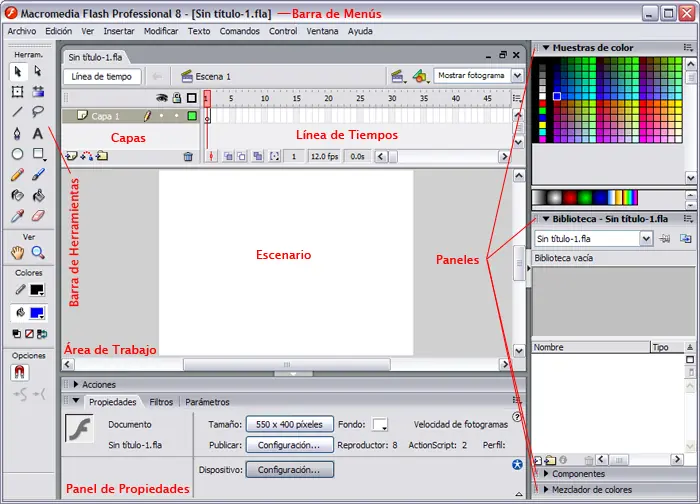Toggle lock for all layers via padlock icon

[x=176, y=98]
